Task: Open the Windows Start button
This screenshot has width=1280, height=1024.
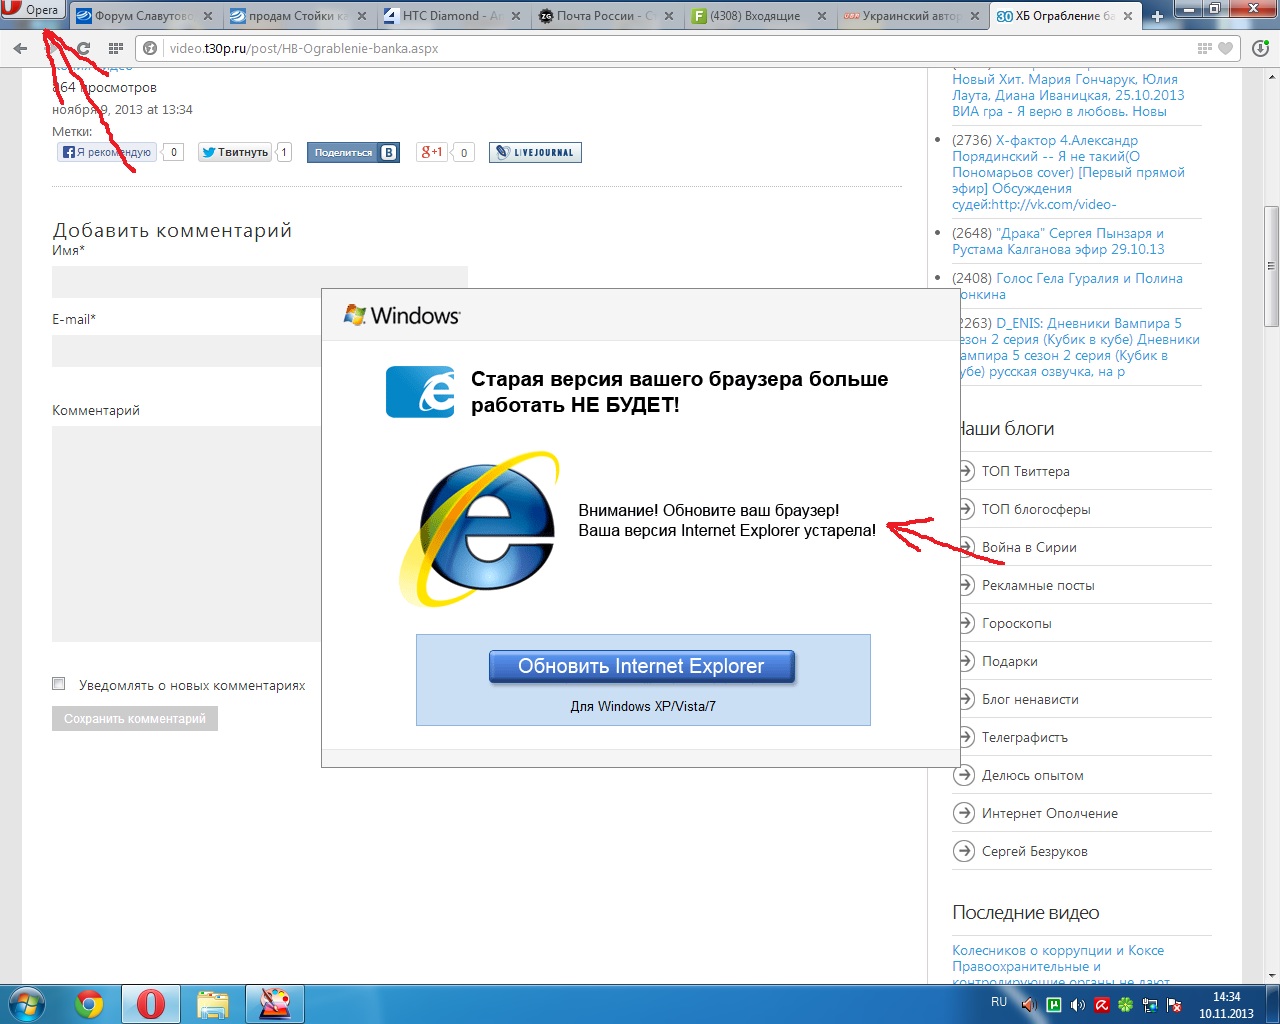Action: click(x=27, y=1004)
